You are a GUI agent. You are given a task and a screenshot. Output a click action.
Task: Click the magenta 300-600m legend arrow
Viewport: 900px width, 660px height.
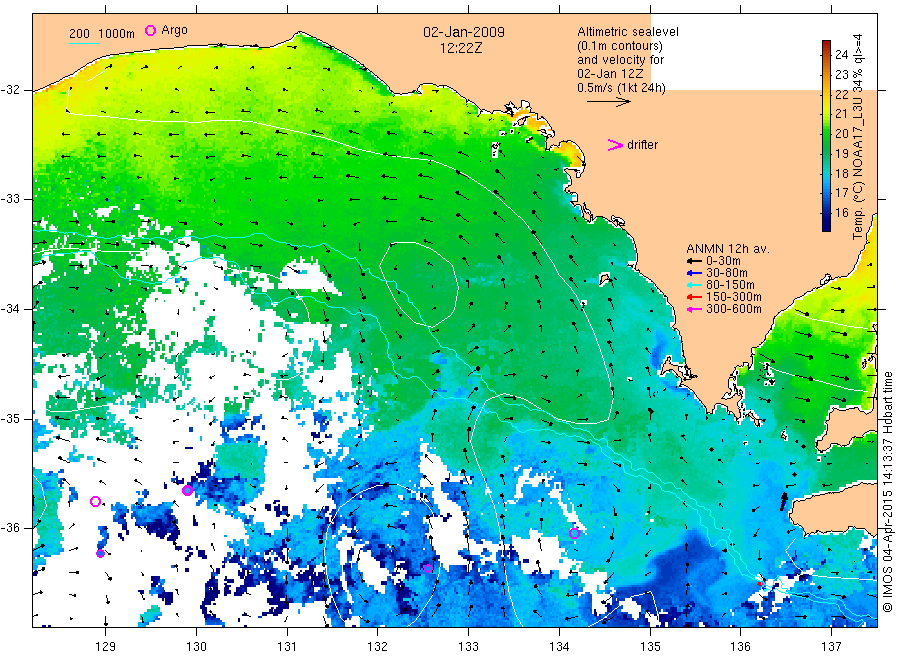[x=695, y=309]
